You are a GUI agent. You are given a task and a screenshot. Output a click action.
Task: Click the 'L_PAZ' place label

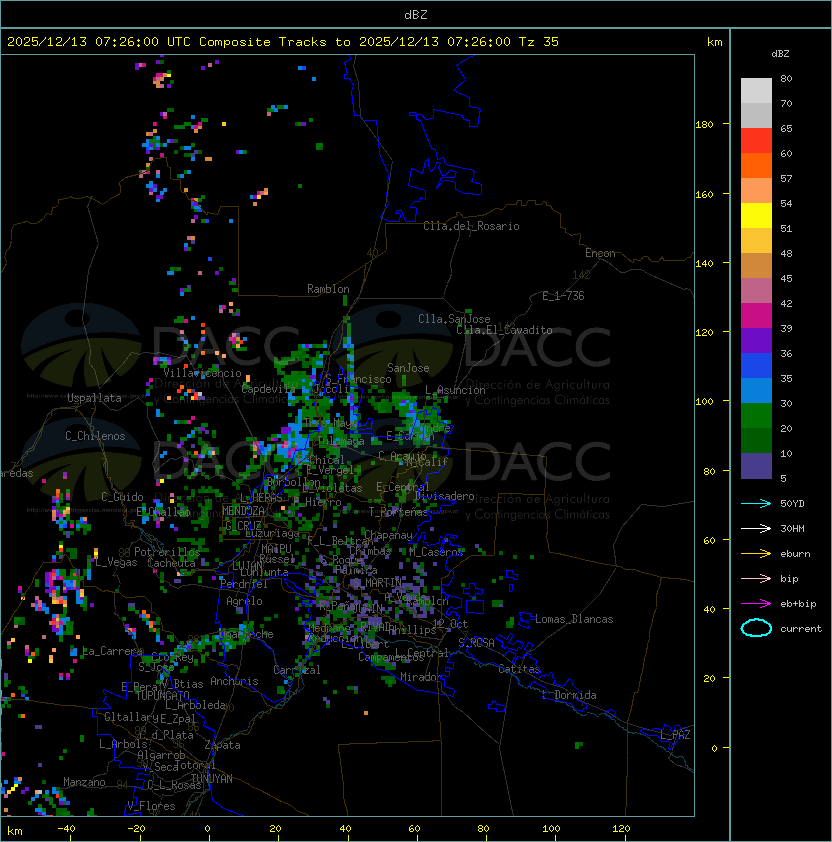coord(675,736)
